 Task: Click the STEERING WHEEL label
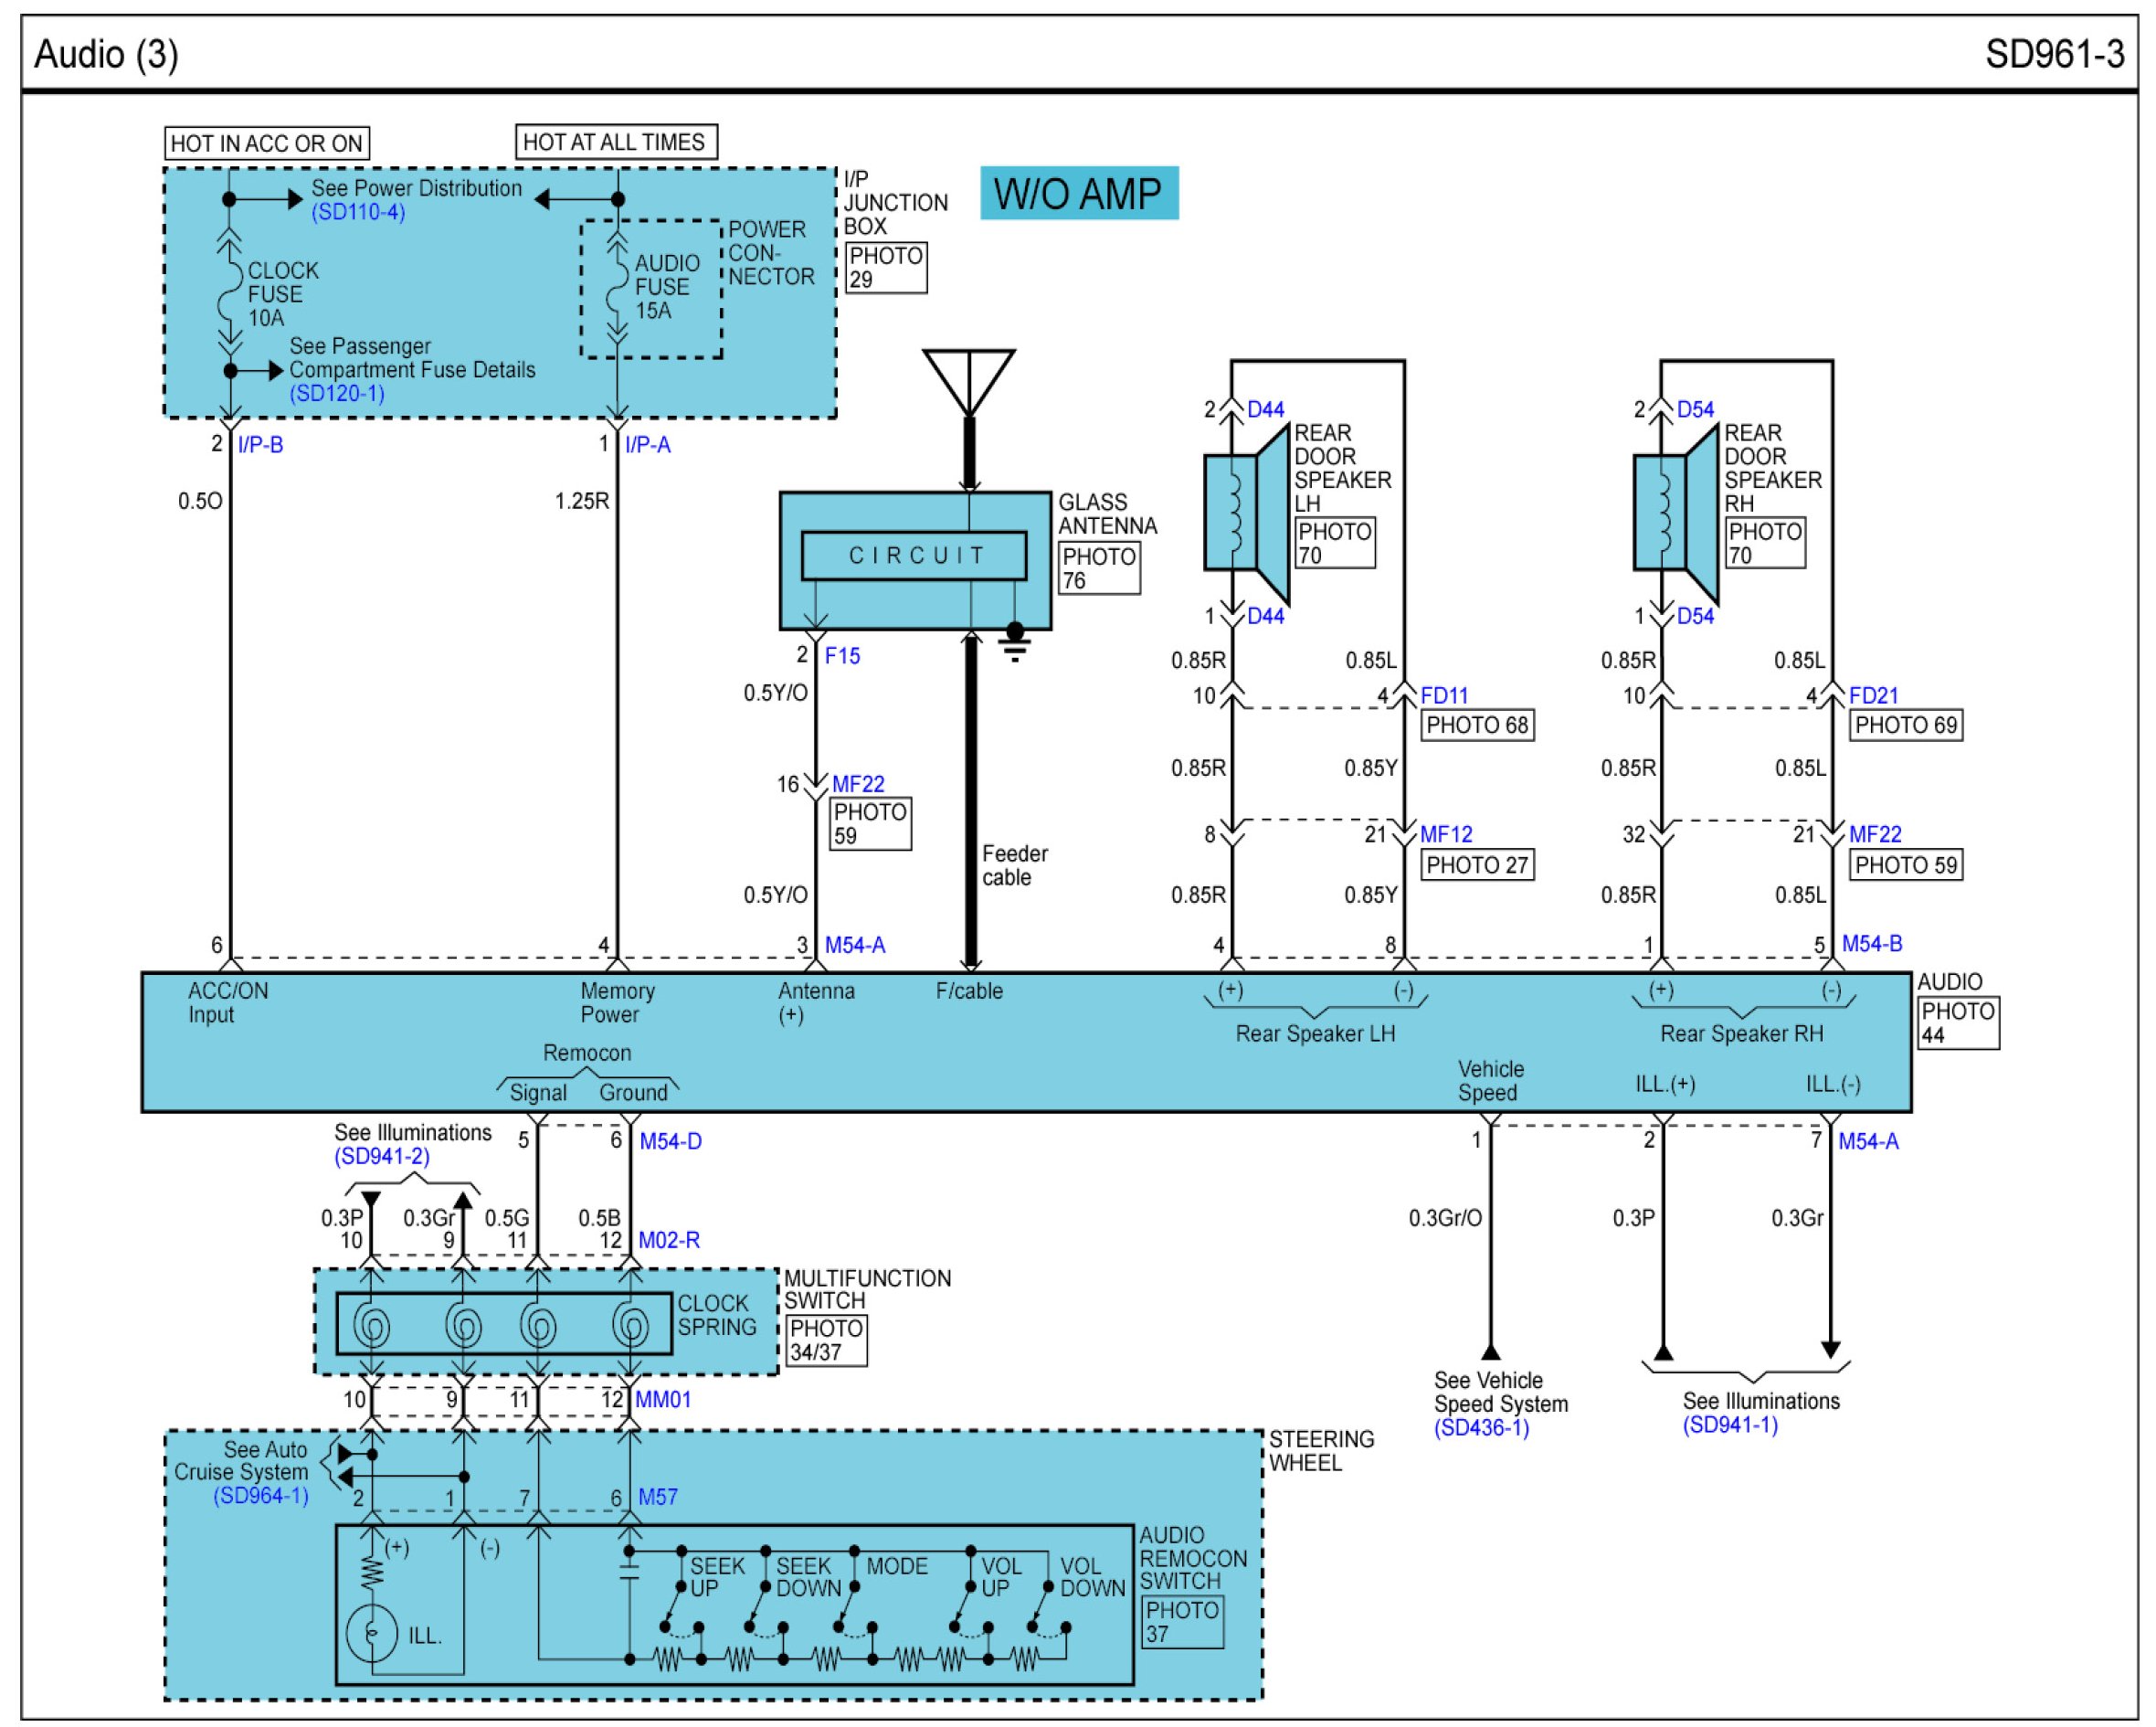pos(1321,1450)
